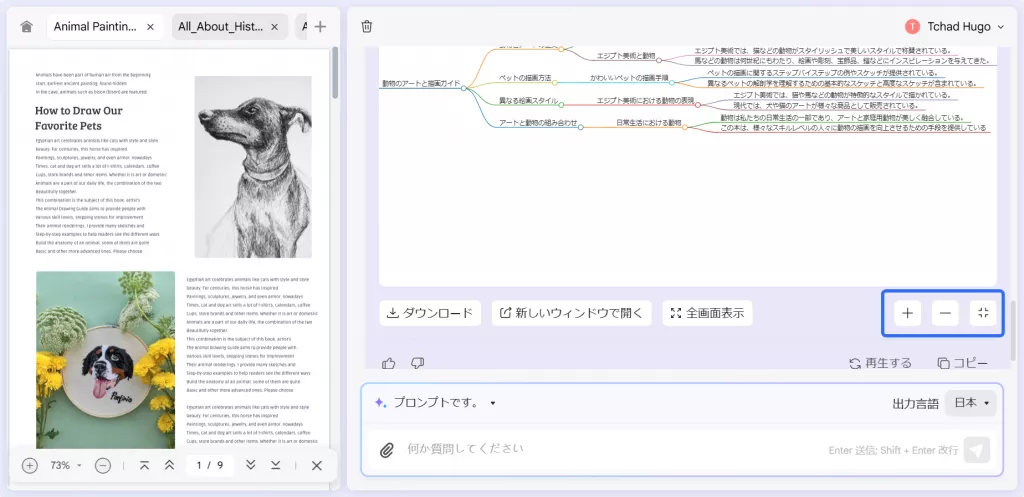This screenshot has width=1024, height=497.
Task: Select mind map node 異なる絵画スタイル
Action: [x=528, y=101]
